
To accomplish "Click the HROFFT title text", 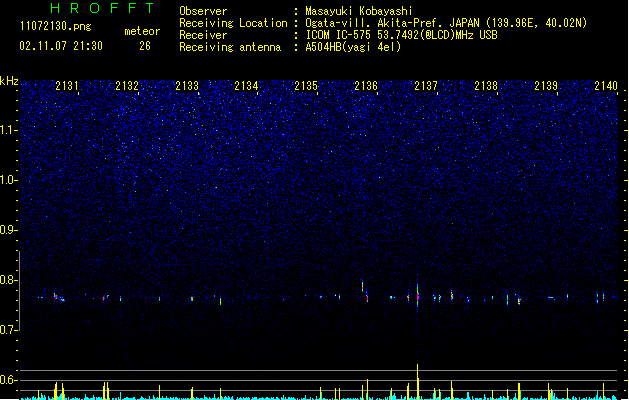I will click(103, 8).
